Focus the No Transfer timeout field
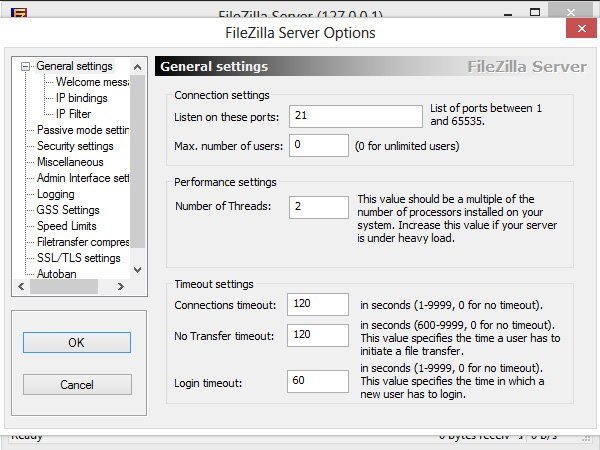600x450 pixels. pyautogui.click(x=318, y=335)
